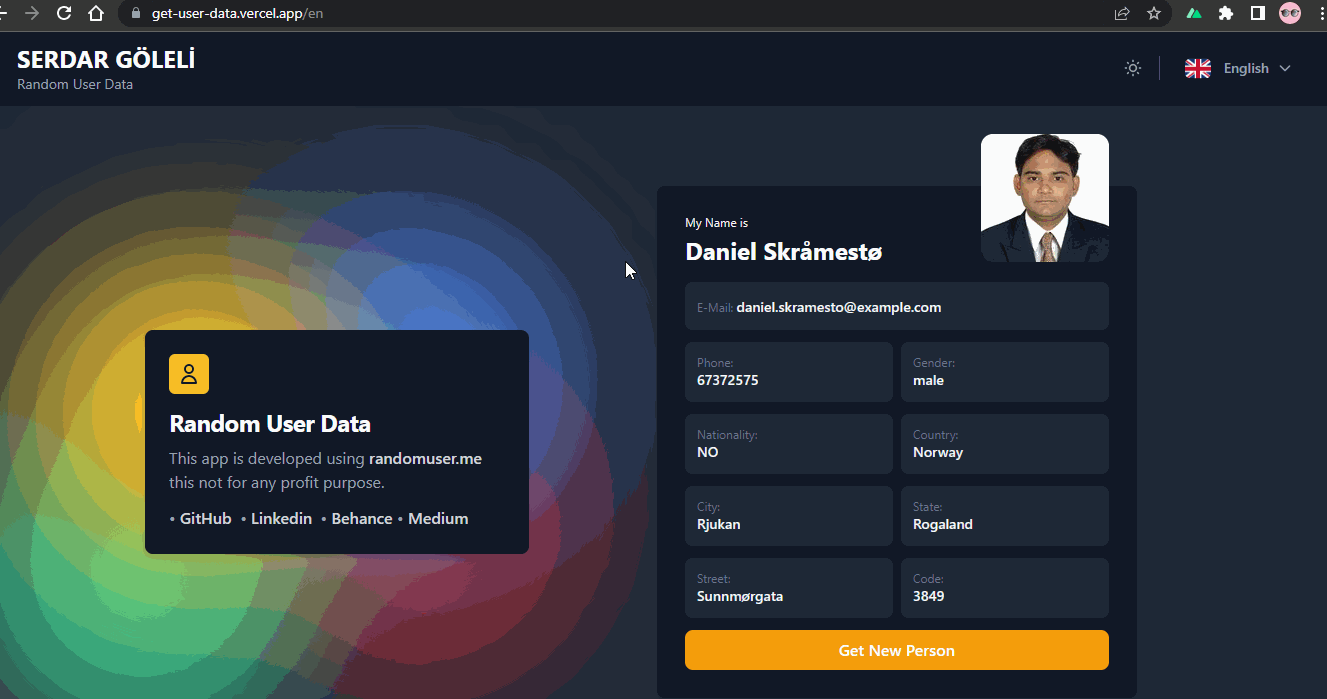
Task: Click the name Daniel Skråmestø
Action: (784, 252)
